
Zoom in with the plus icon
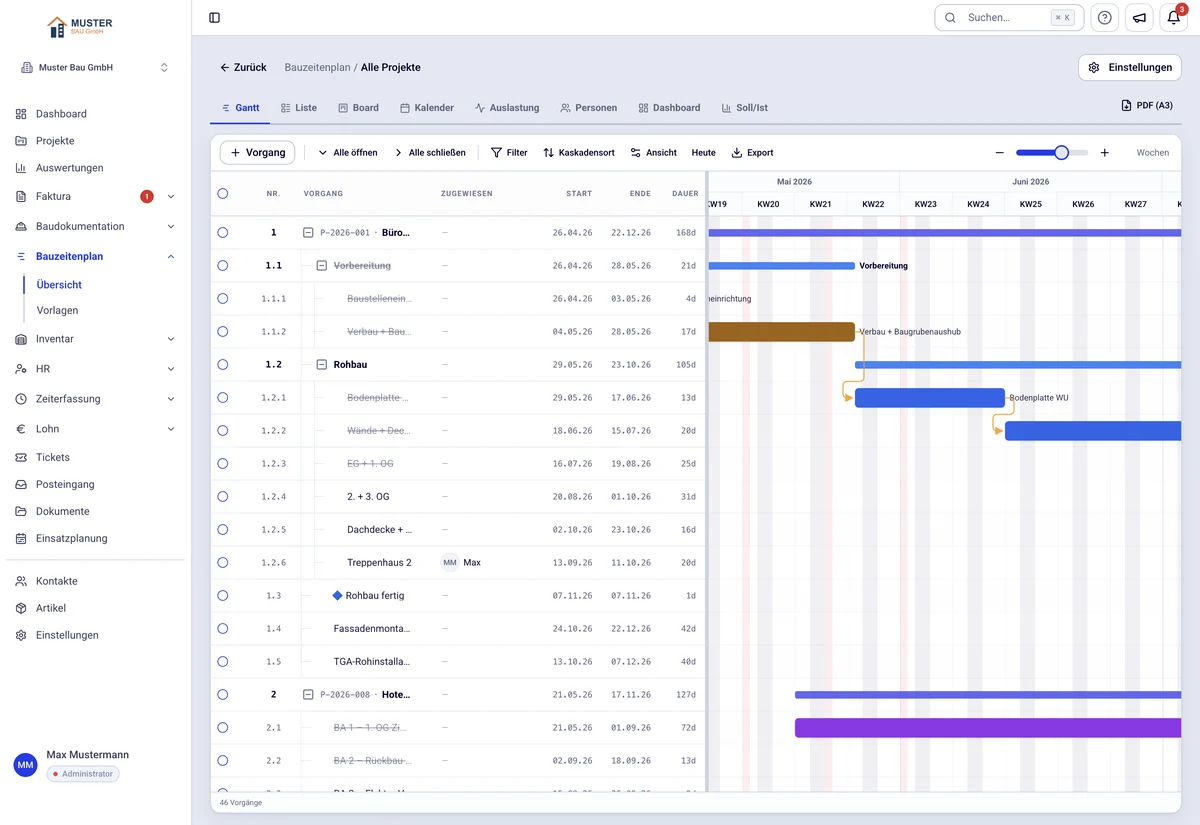(1104, 153)
